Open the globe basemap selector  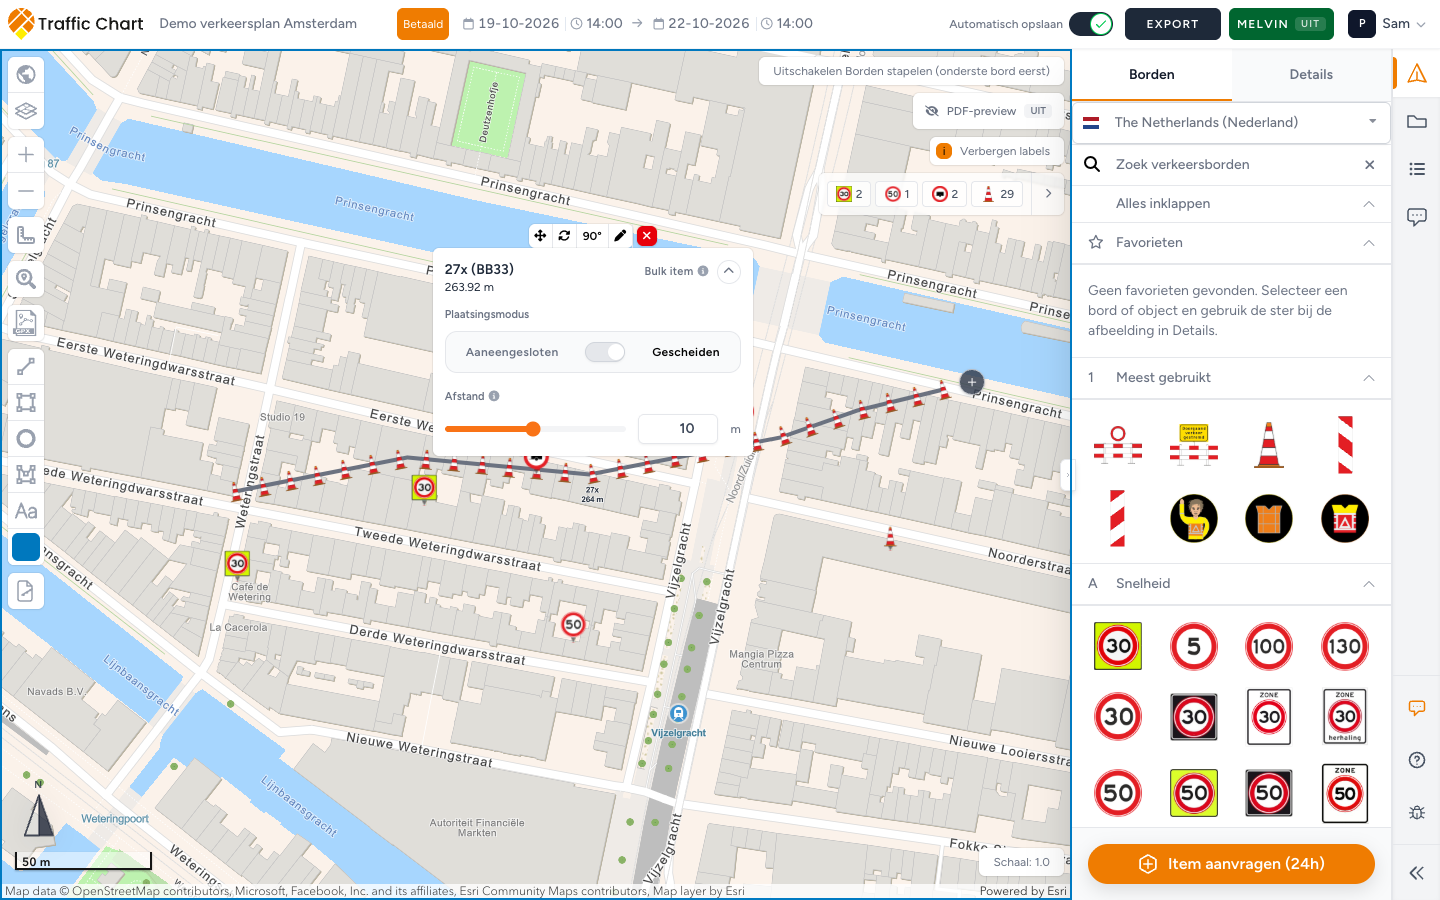(x=26, y=75)
